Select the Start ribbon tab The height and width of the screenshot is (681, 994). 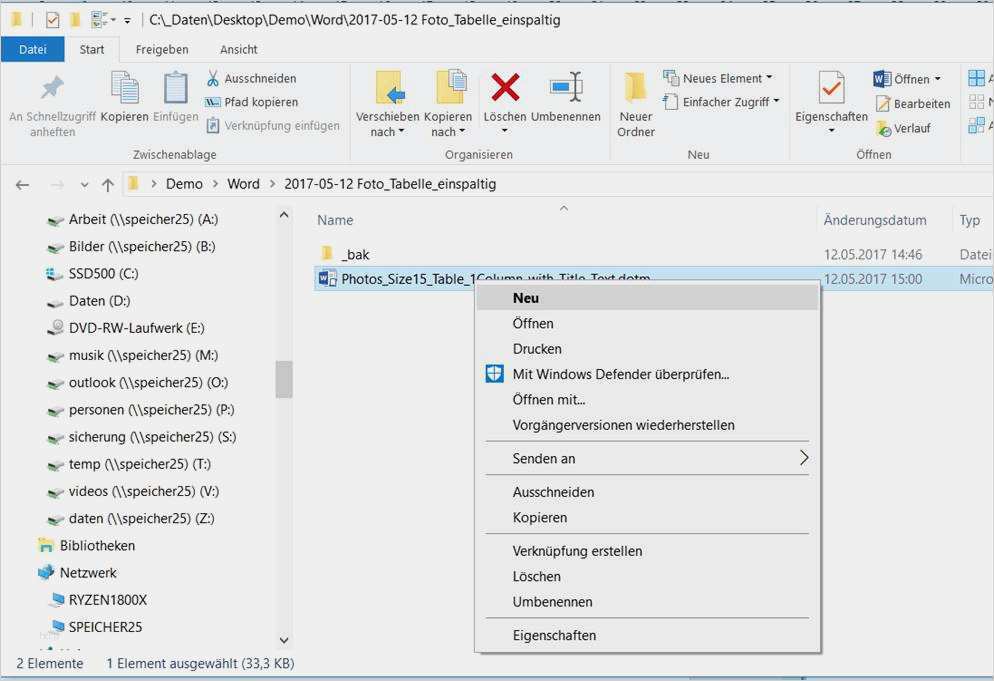[x=92, y=49]
